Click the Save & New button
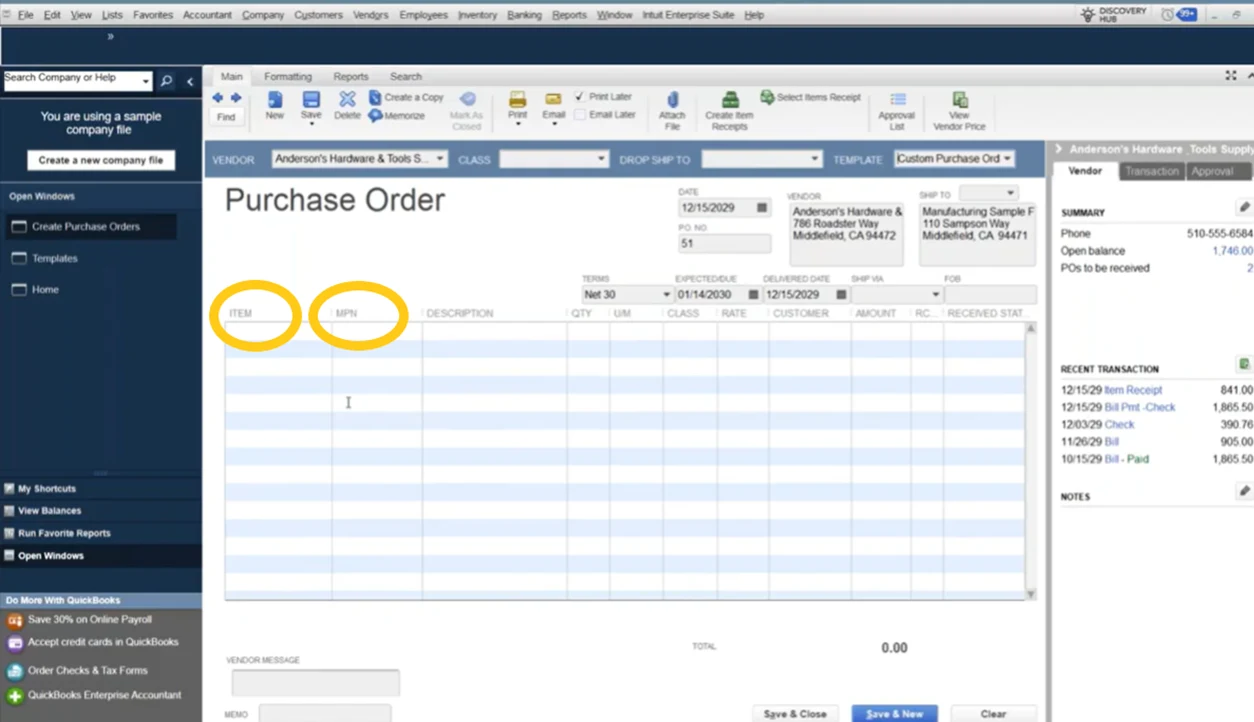 pos(894,714)
